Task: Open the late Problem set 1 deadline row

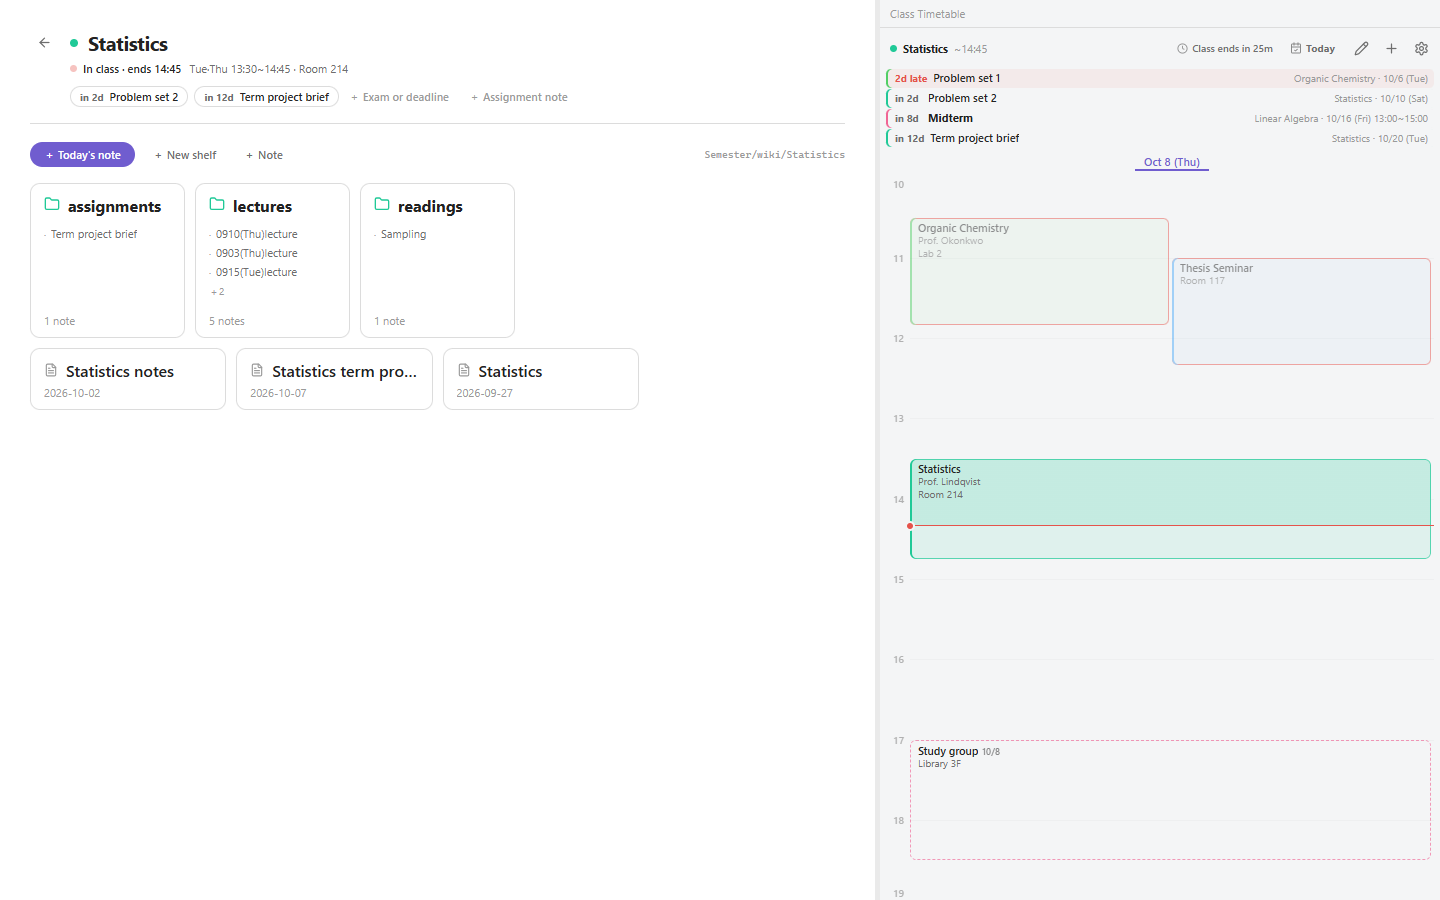Action: (x=1160, y=78)
